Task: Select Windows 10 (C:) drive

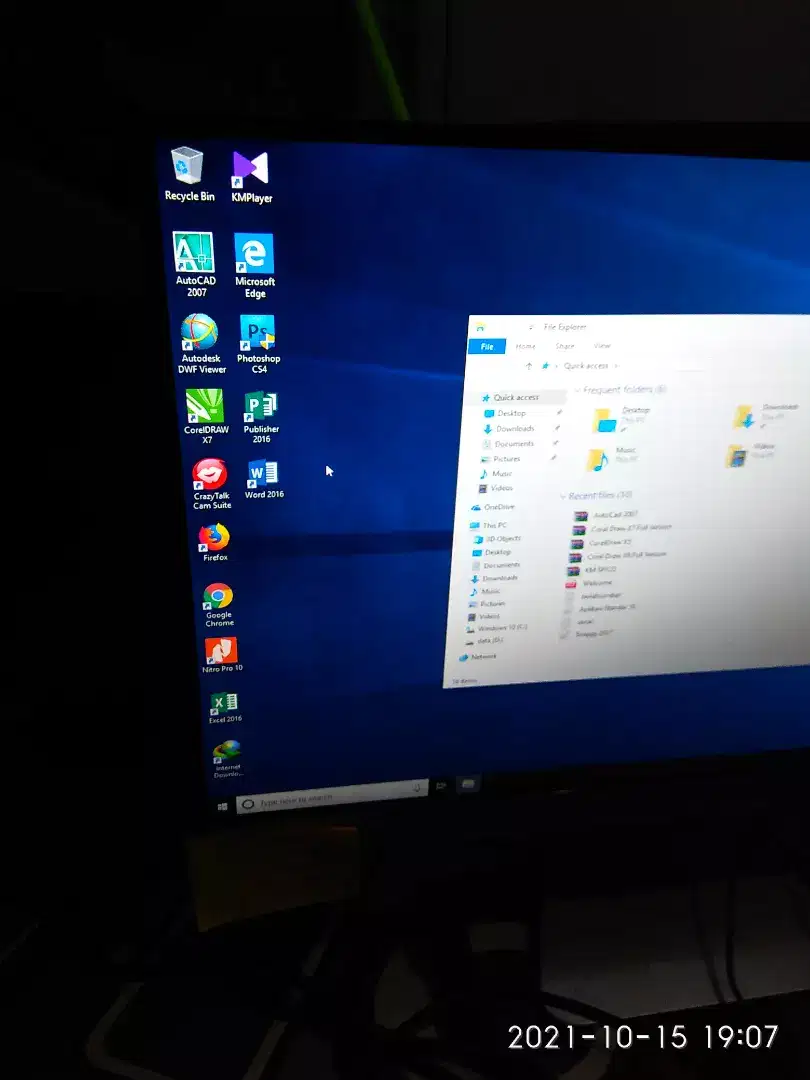Action: click(x=502, y=628)
